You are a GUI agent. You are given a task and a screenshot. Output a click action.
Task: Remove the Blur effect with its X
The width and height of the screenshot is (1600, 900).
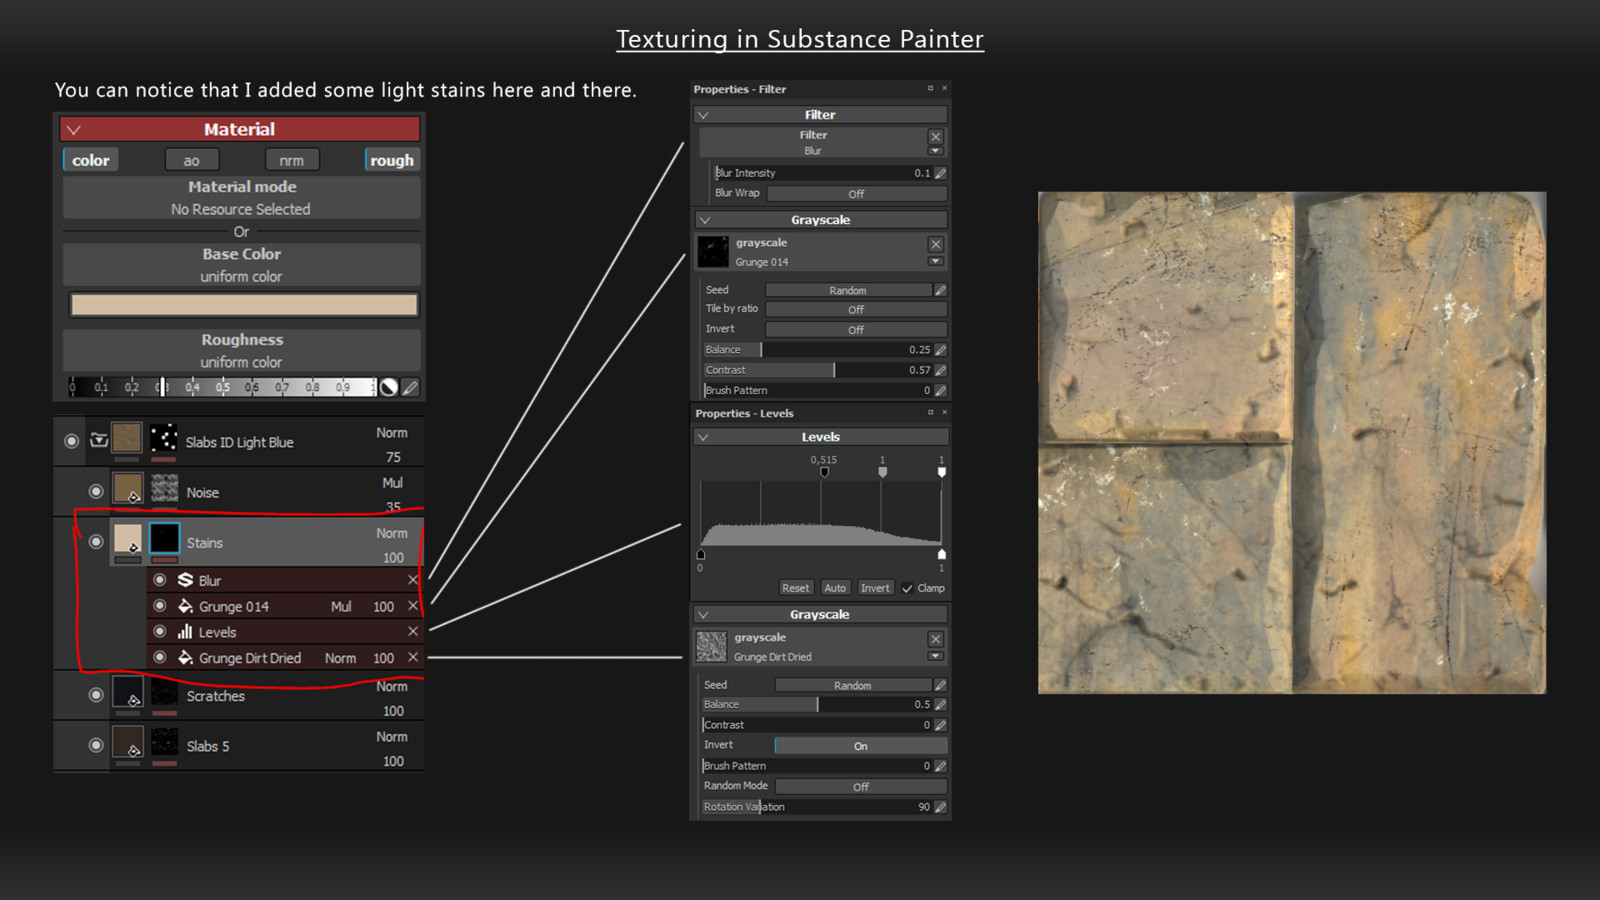(x=413, y=580)
